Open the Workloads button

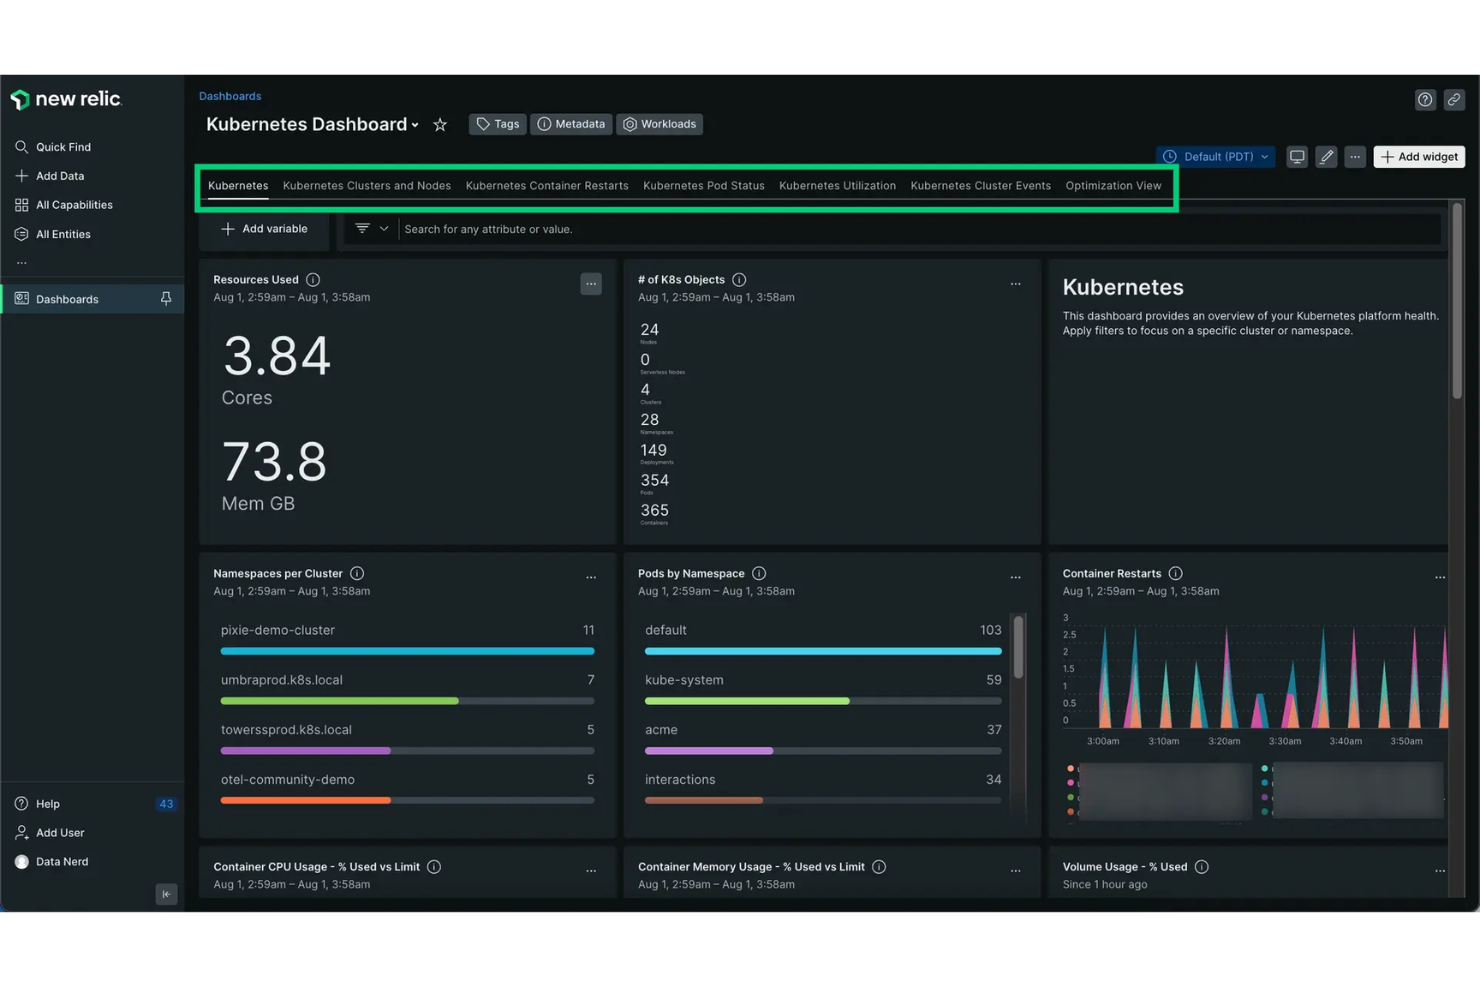(x=660, y=124)
